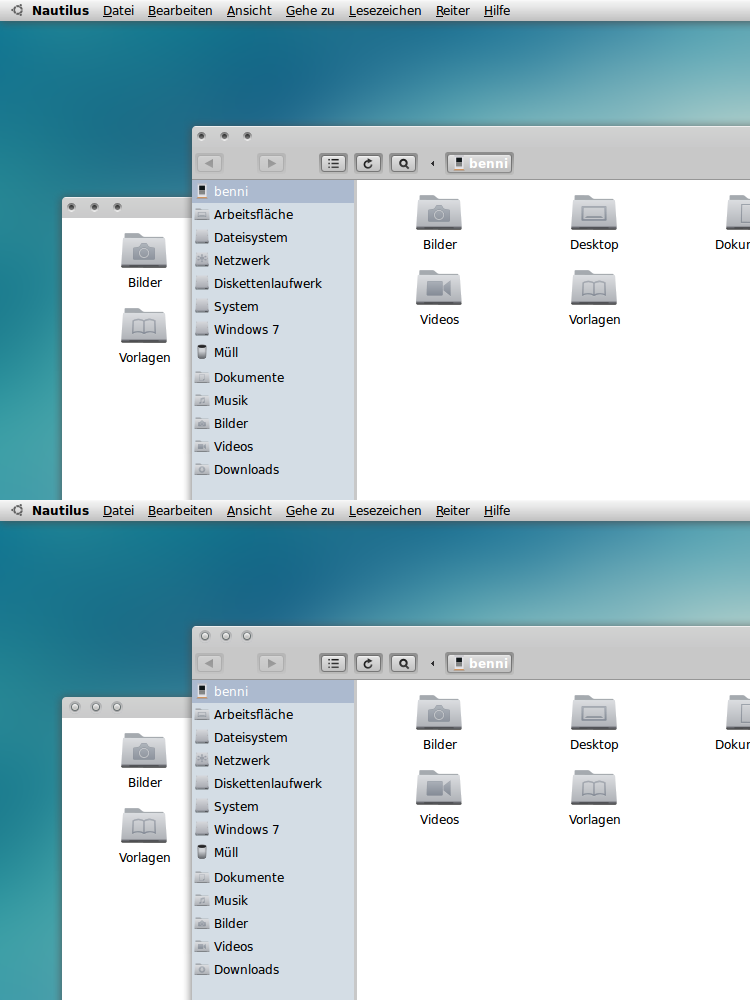Open Ansicht menu in upper menu bar
750x1000 pixels.
(x=249, y=10)
